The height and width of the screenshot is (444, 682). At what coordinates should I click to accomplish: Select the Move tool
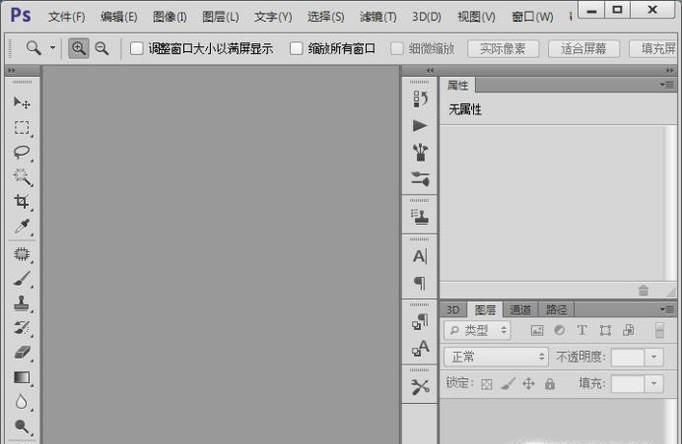[x=21, y=103]
